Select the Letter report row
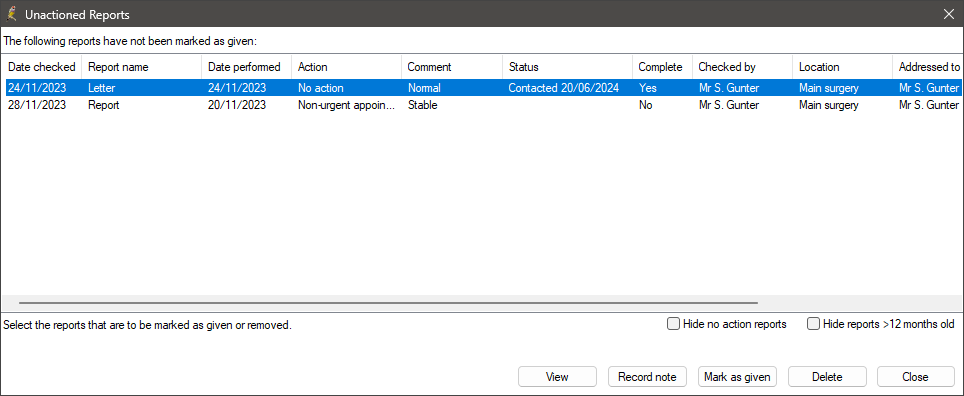 coord(482,88)
